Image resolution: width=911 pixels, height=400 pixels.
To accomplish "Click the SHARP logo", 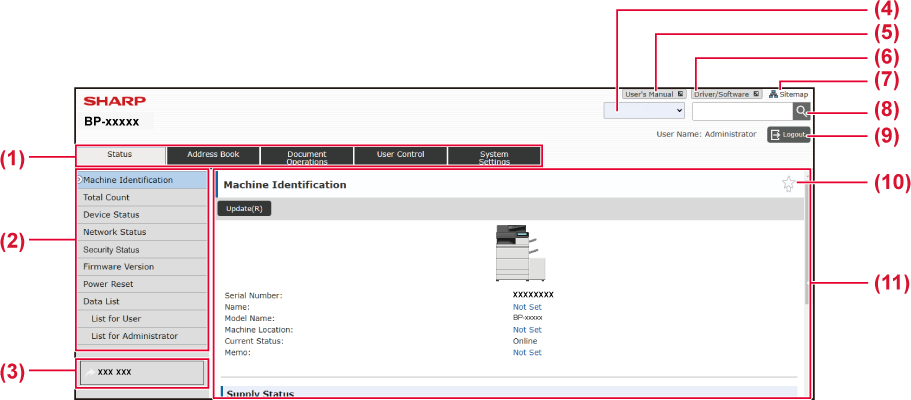I will click(x=114, y=101).
